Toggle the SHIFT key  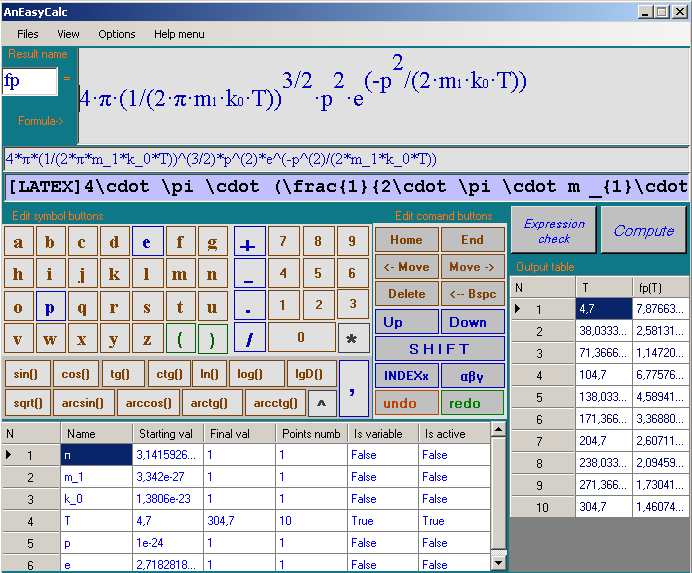click(439, 349)
